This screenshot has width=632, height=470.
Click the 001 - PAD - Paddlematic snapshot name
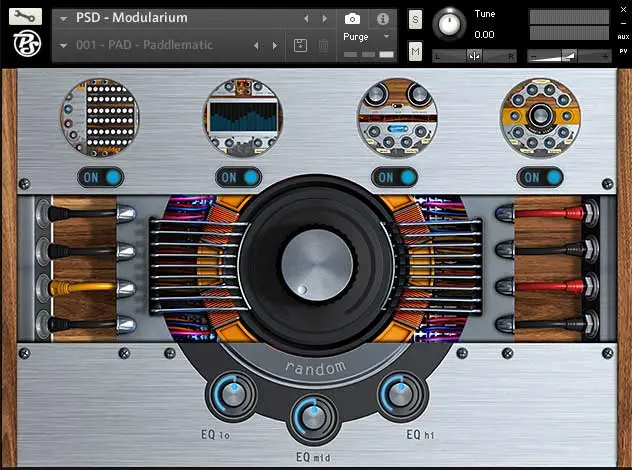point(144,45)
